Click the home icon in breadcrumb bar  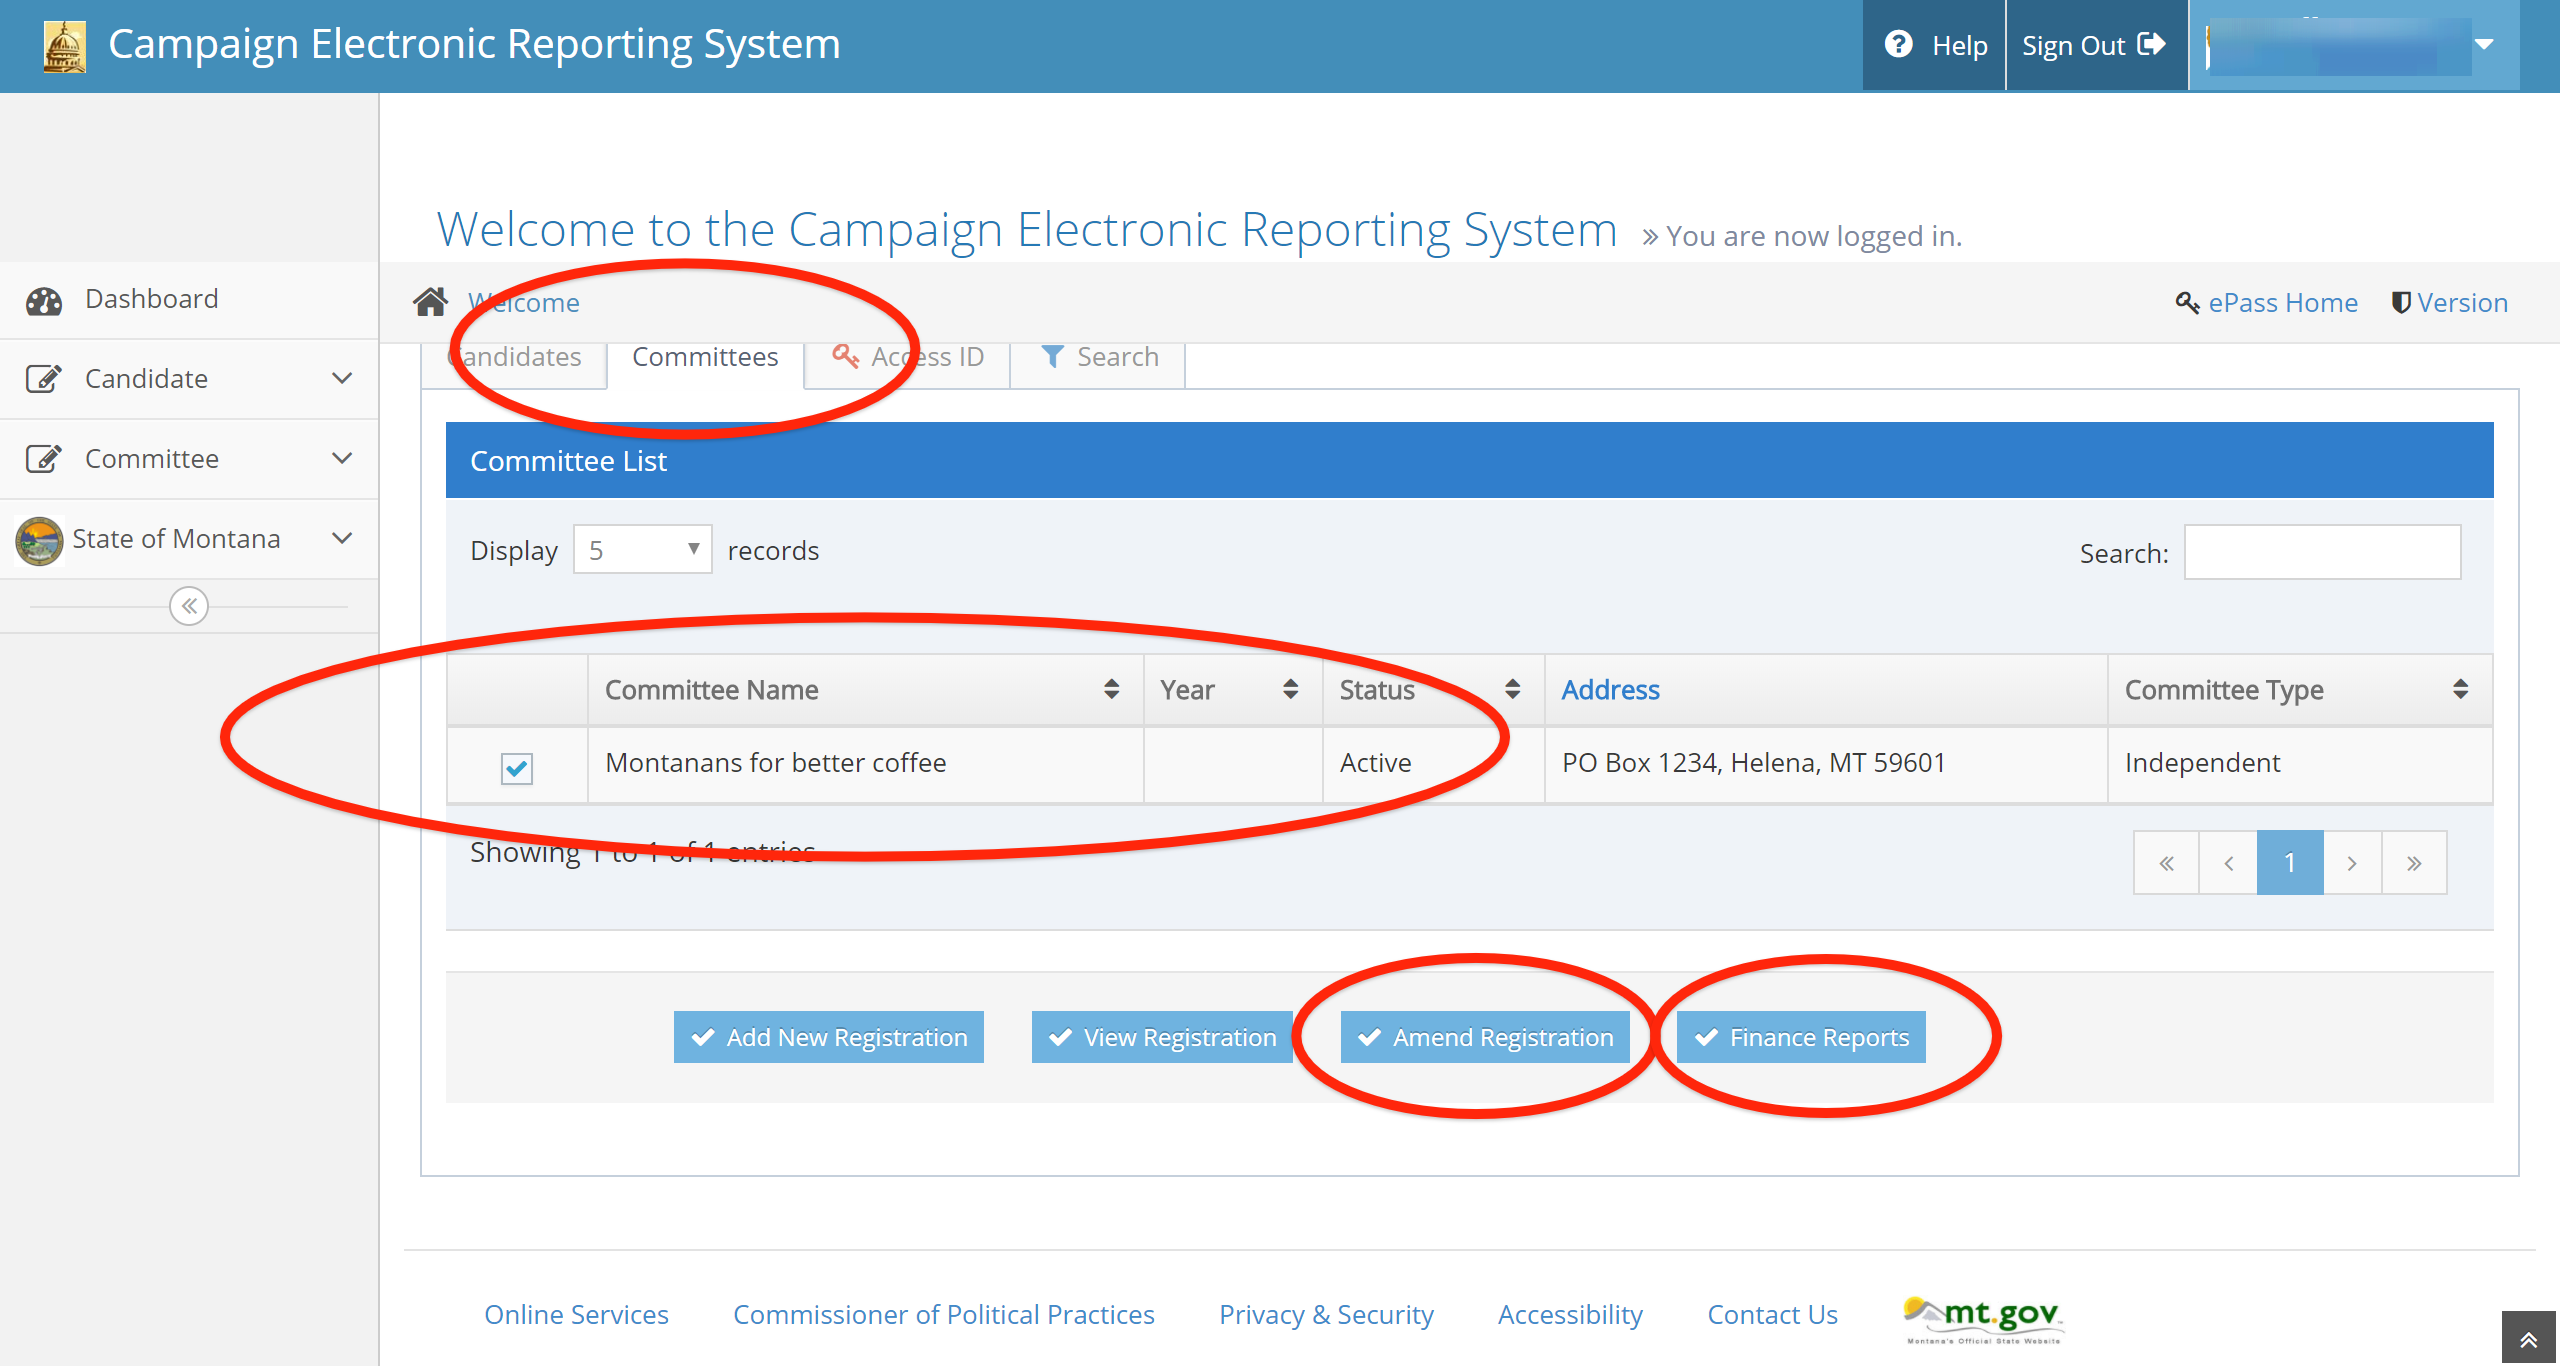click(431, 302)
